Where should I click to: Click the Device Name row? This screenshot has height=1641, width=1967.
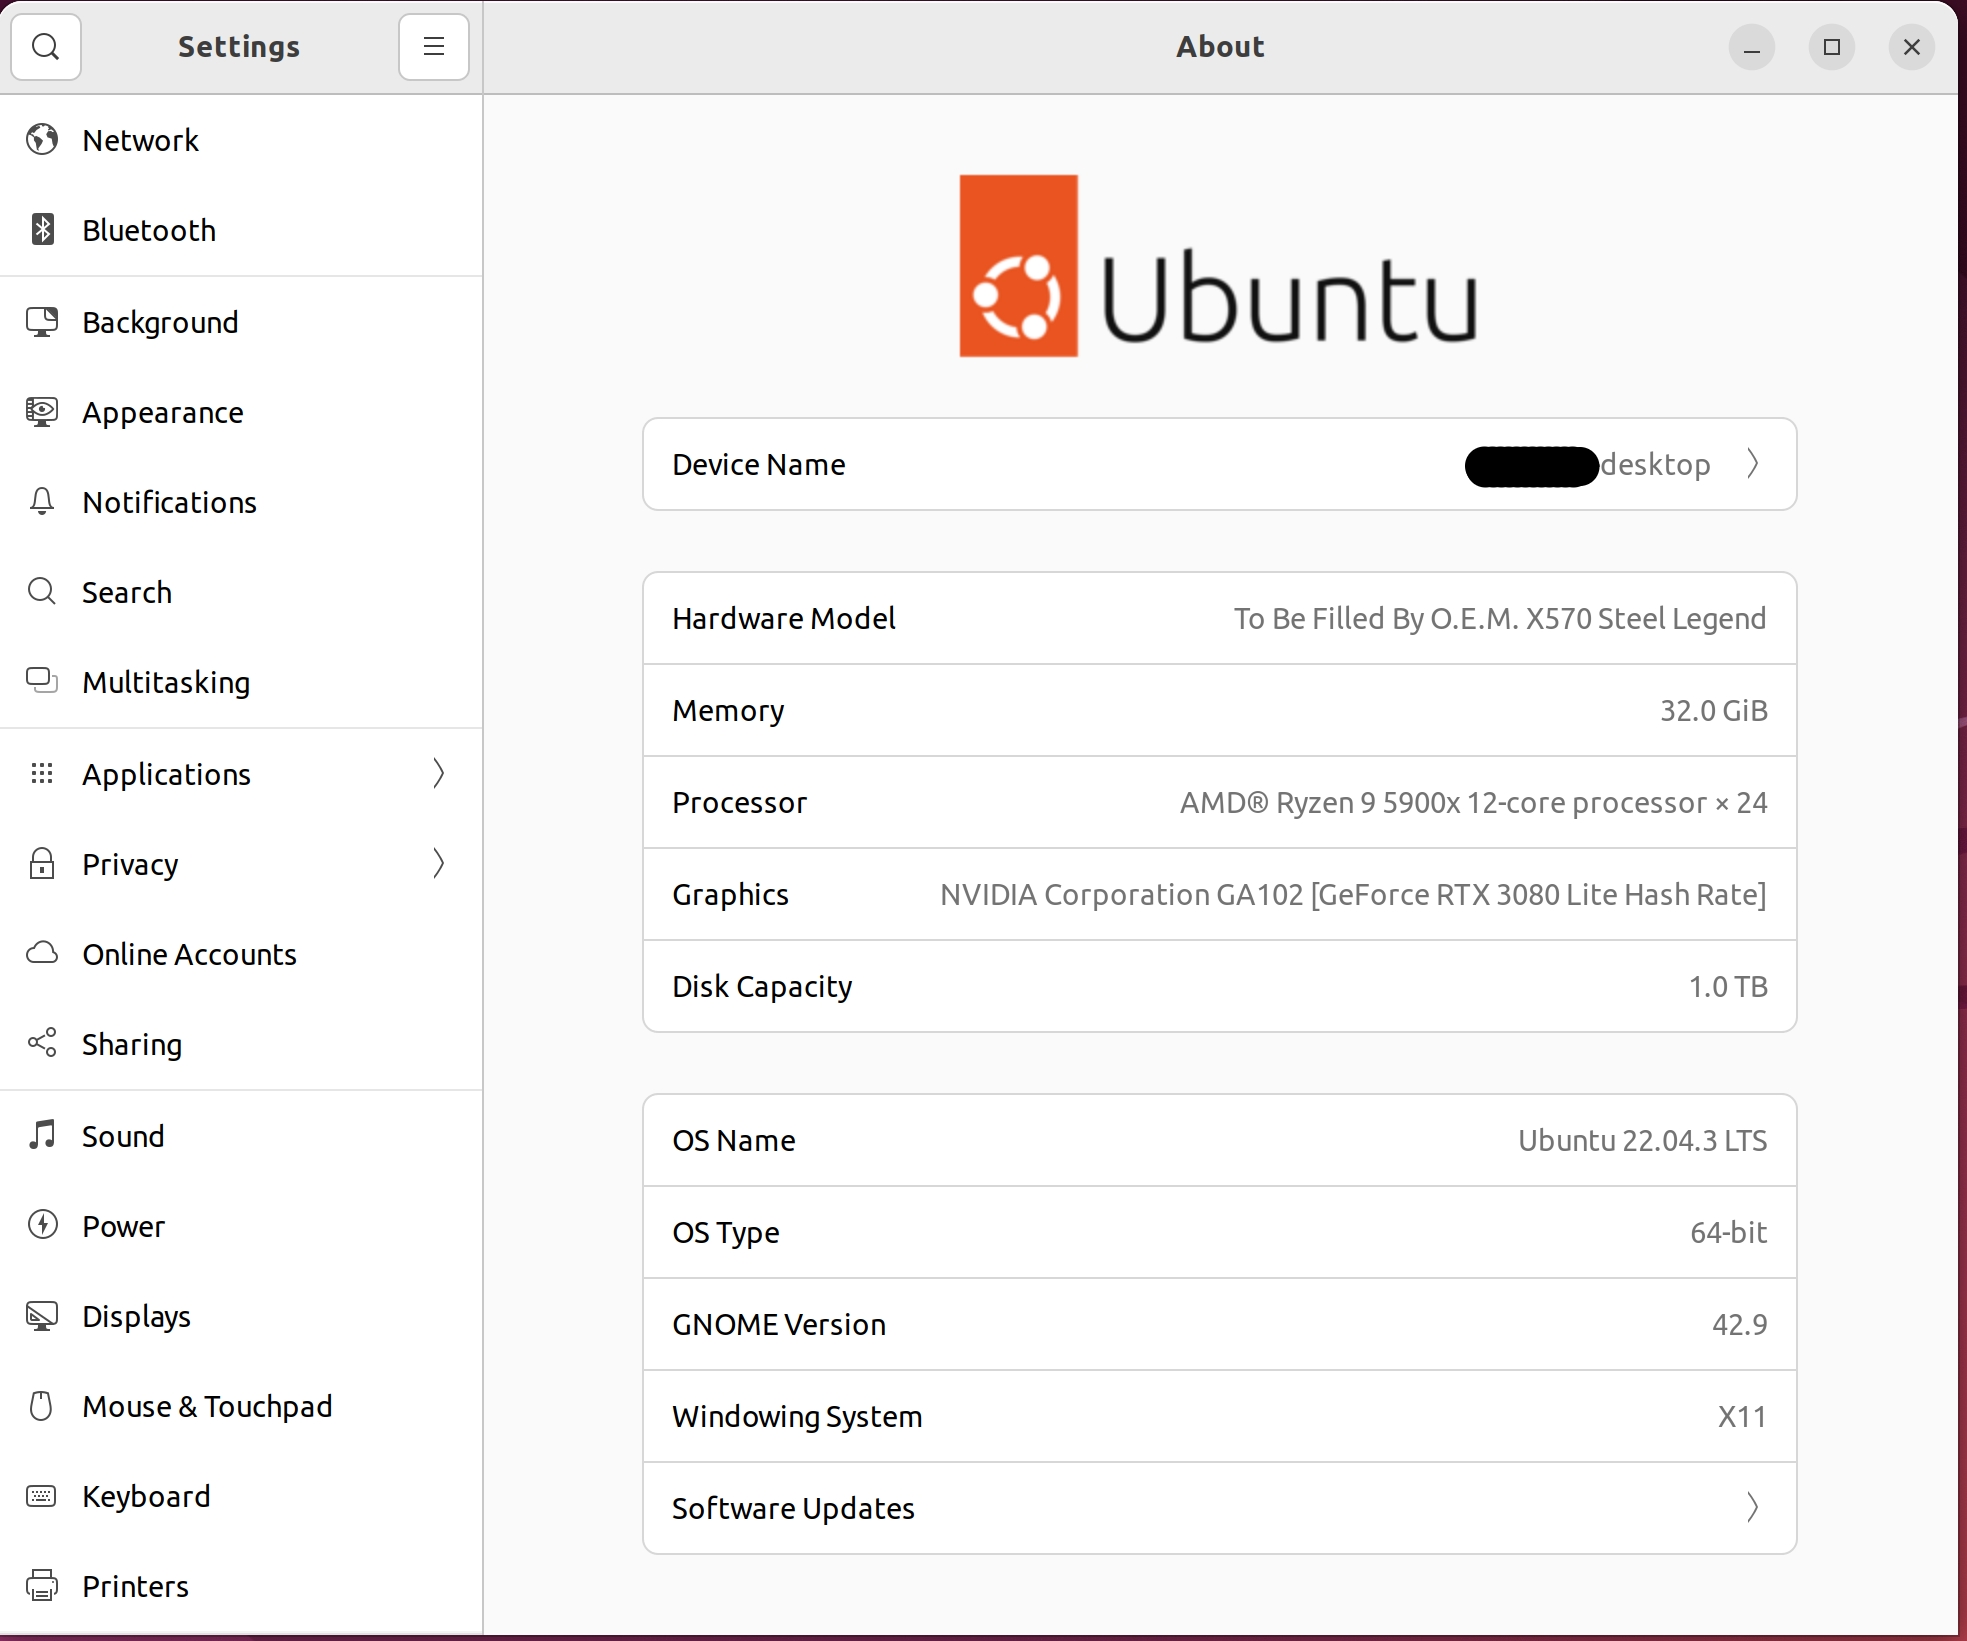[1219, 464]
